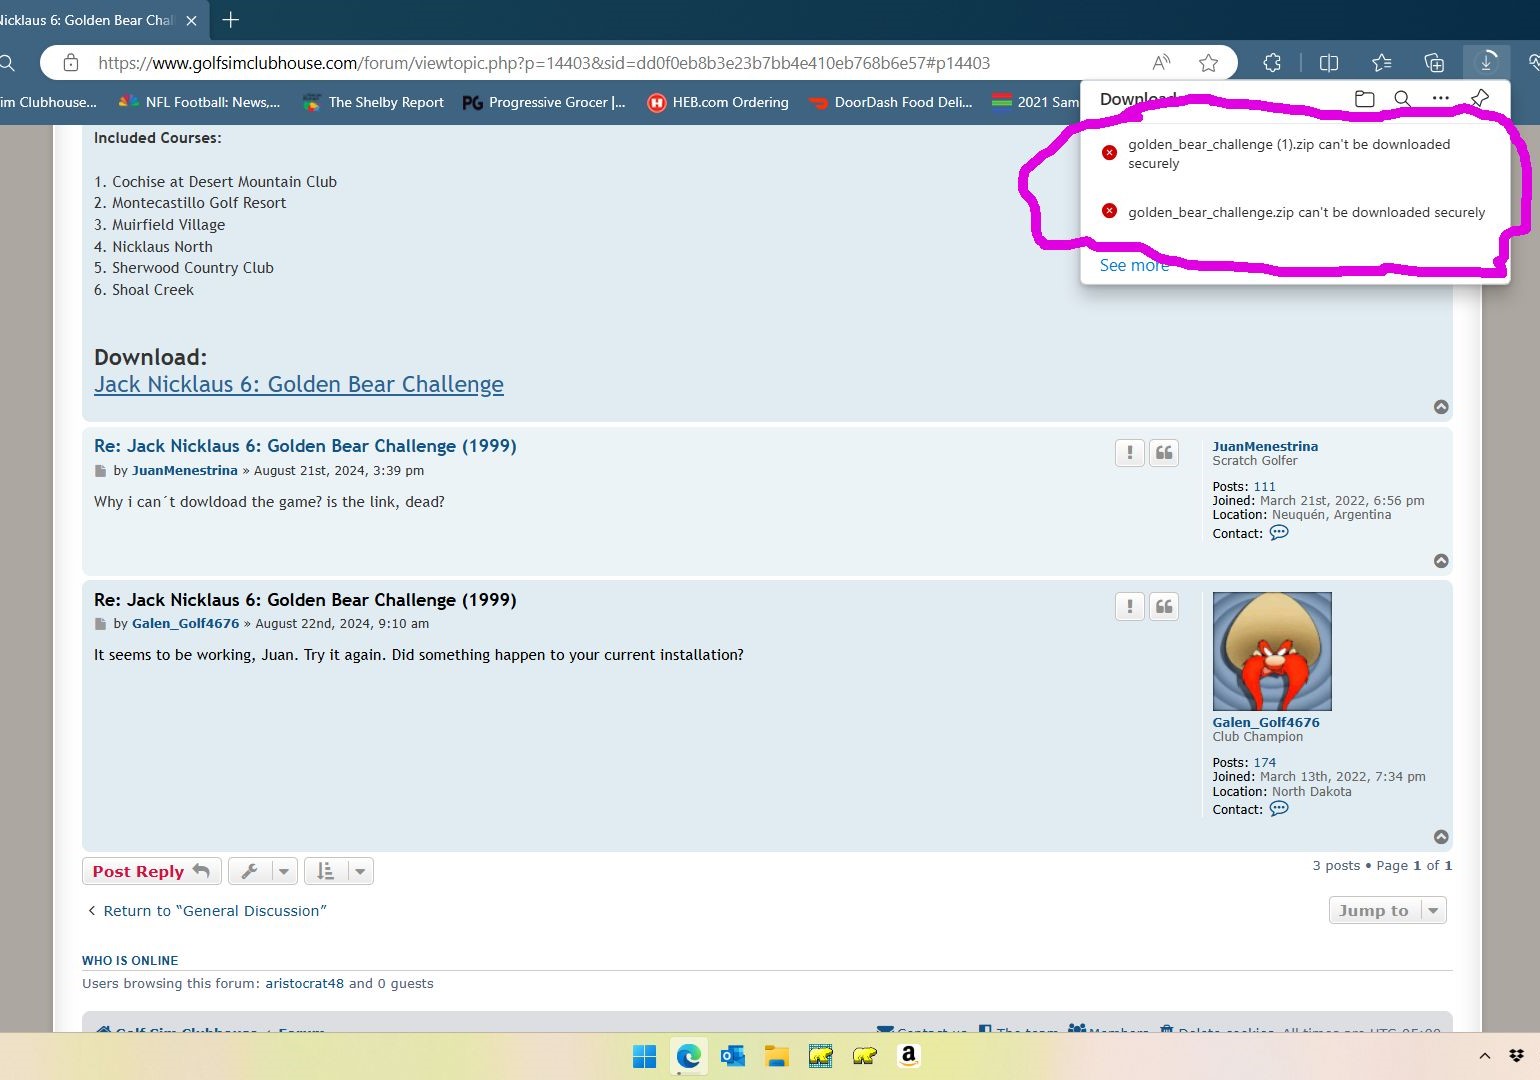The width and height of the screenshot is (1540, 1080).
Task: Open Galen_Golf4676's reply post title link
Action: 305,600
